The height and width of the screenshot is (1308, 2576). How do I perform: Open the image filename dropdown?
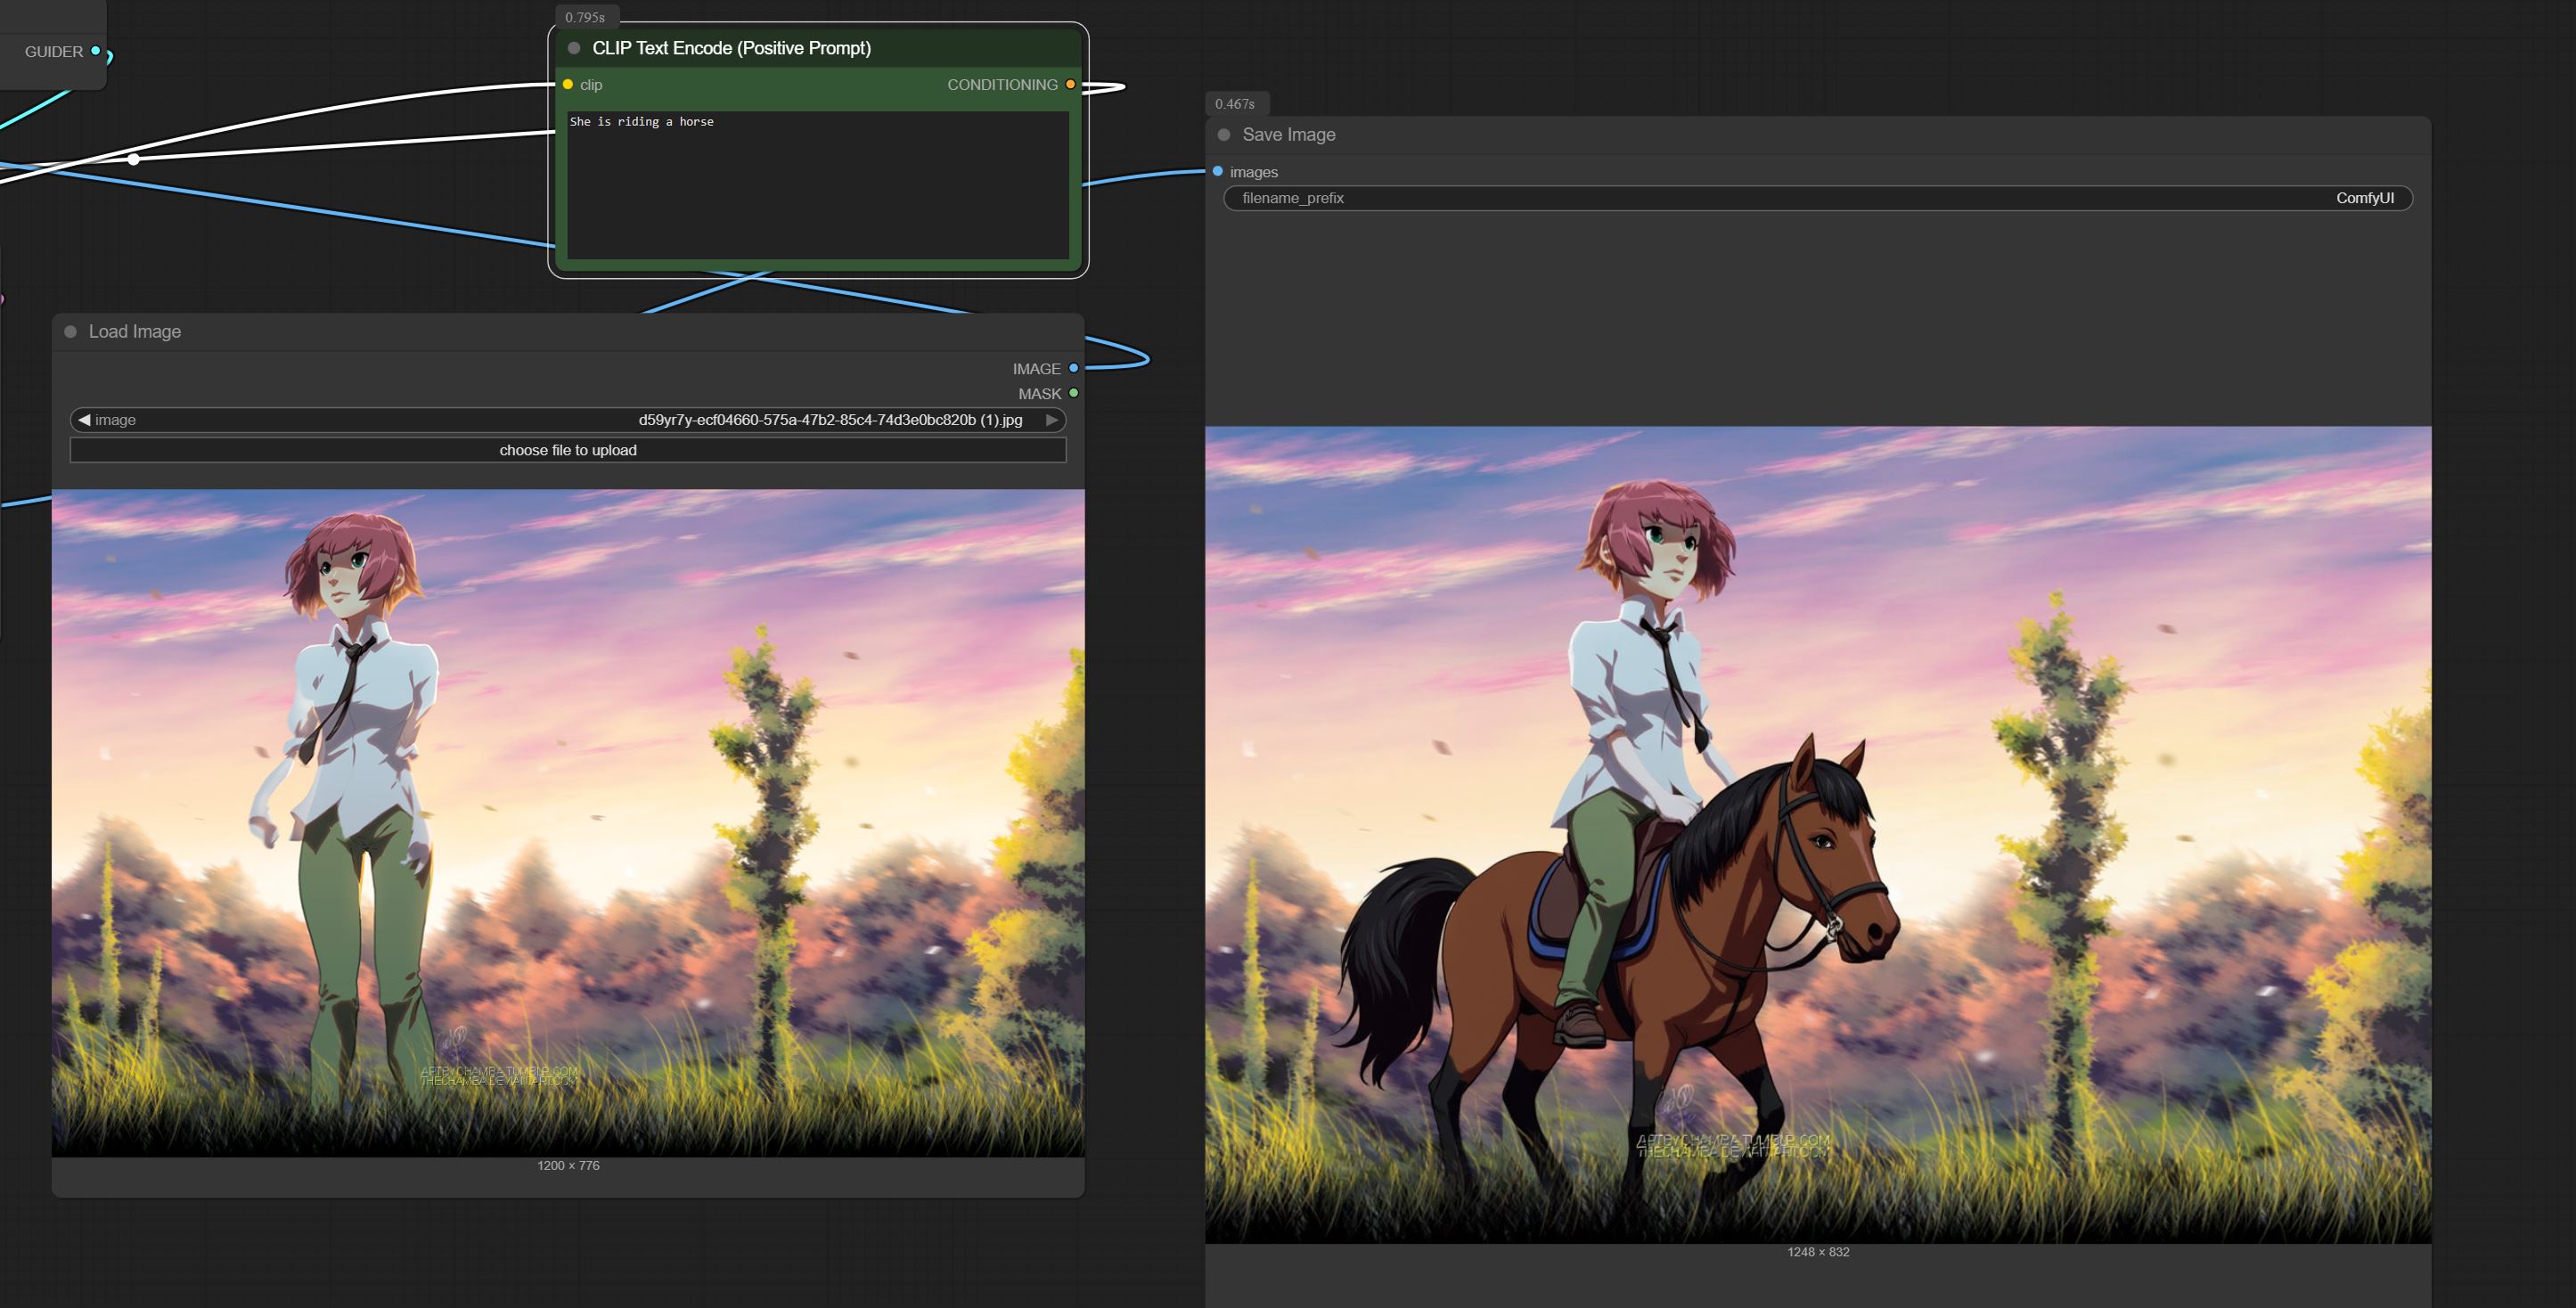[568, 420]
